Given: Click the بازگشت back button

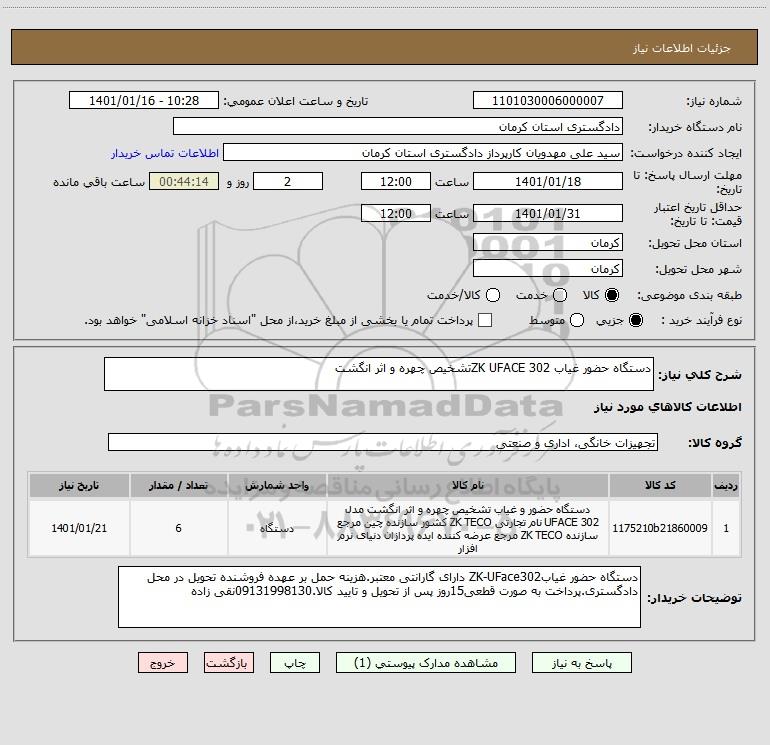Looking at the screenshot, I should coord(229,663).
